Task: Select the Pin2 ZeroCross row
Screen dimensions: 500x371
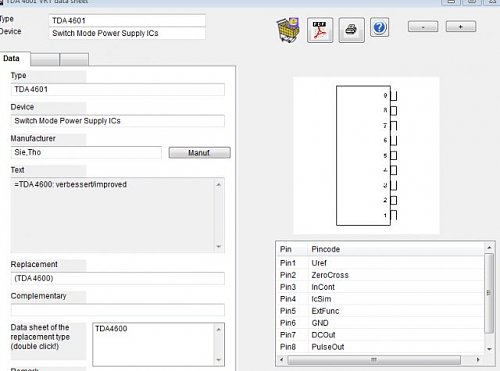Action: click(x=380, y=275)
